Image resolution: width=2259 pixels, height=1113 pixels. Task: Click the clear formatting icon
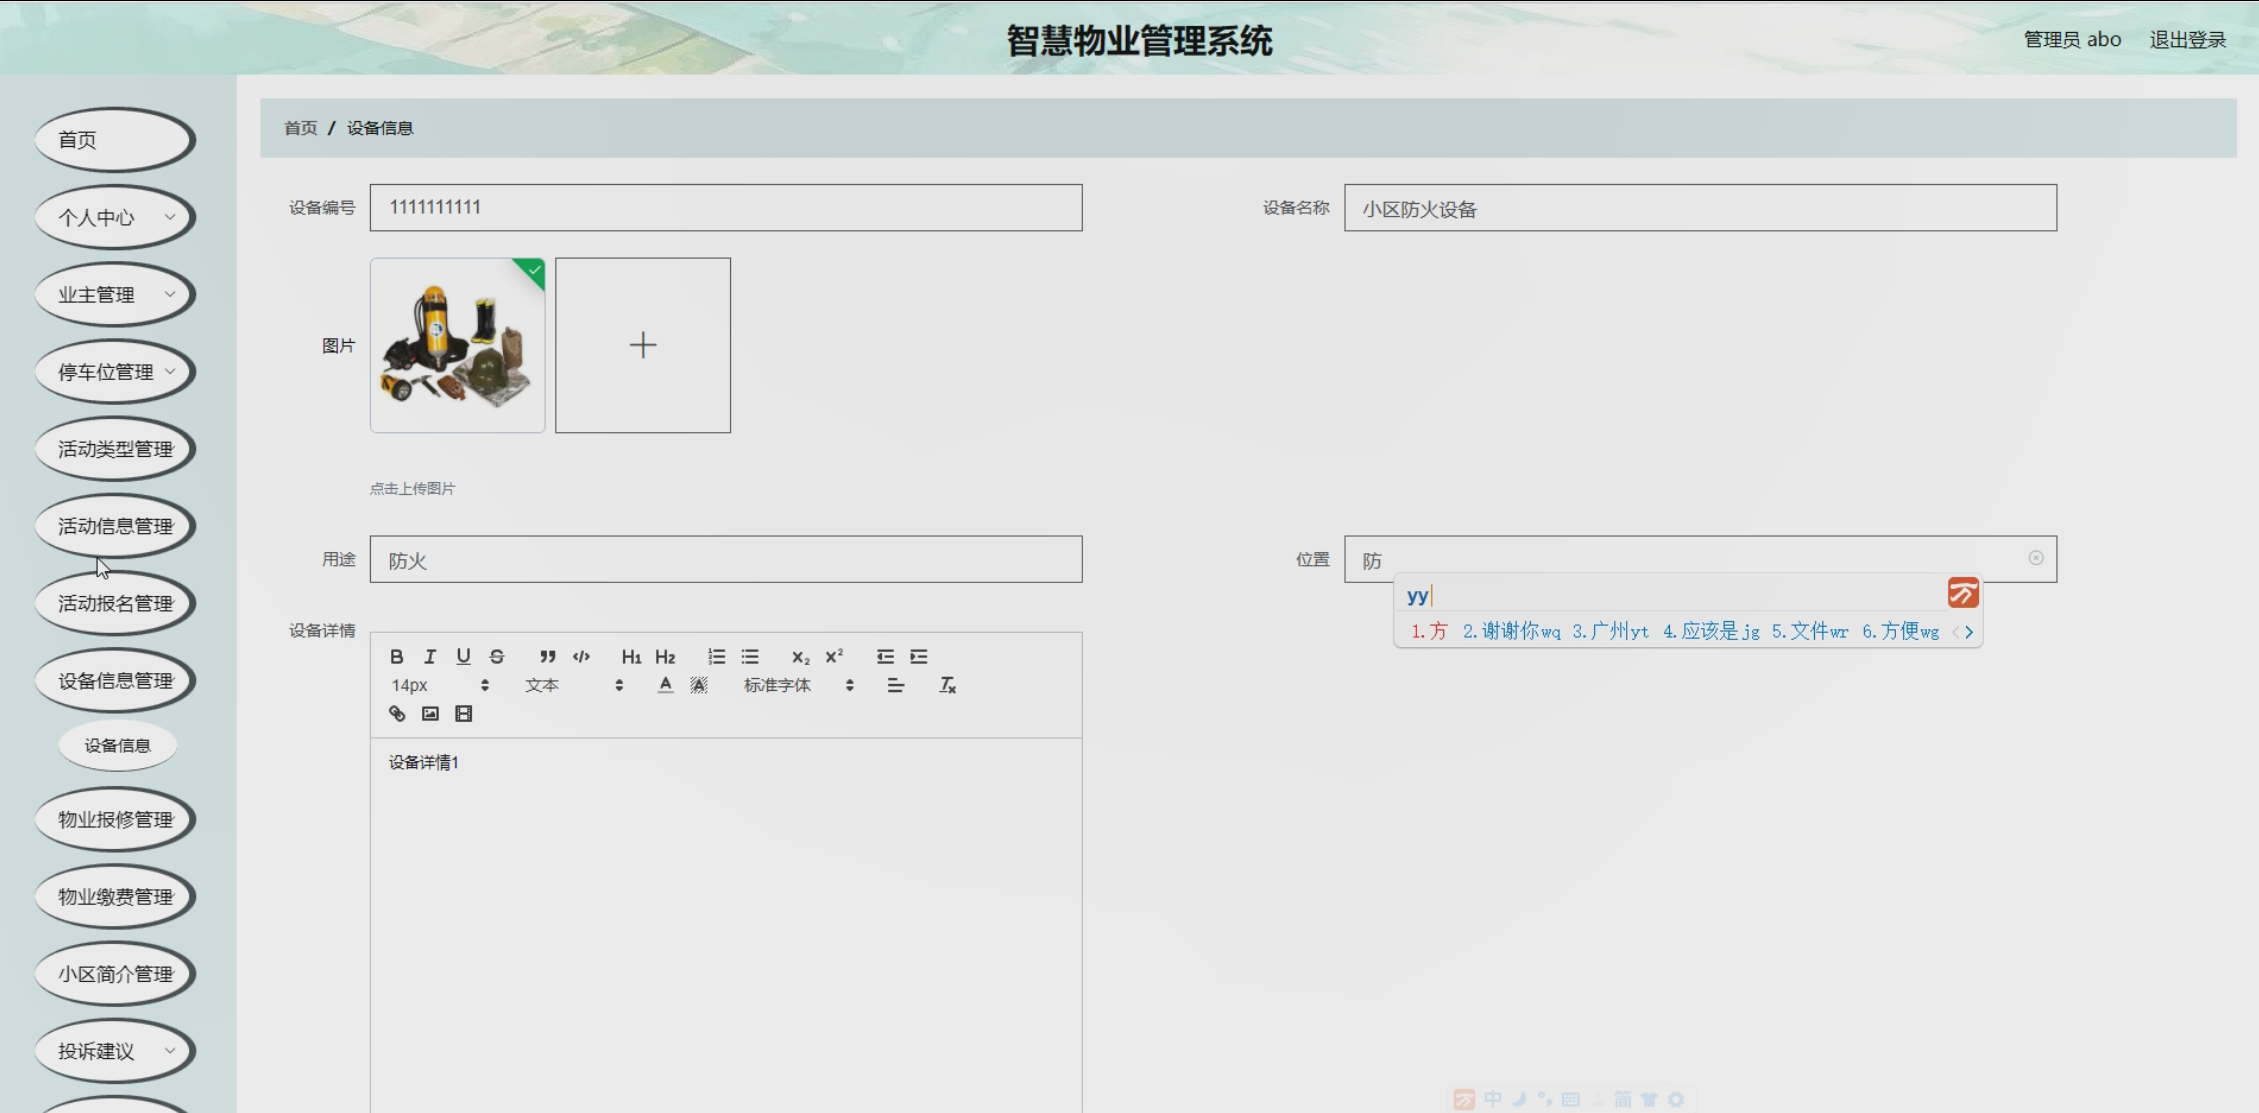click(947, 686)
